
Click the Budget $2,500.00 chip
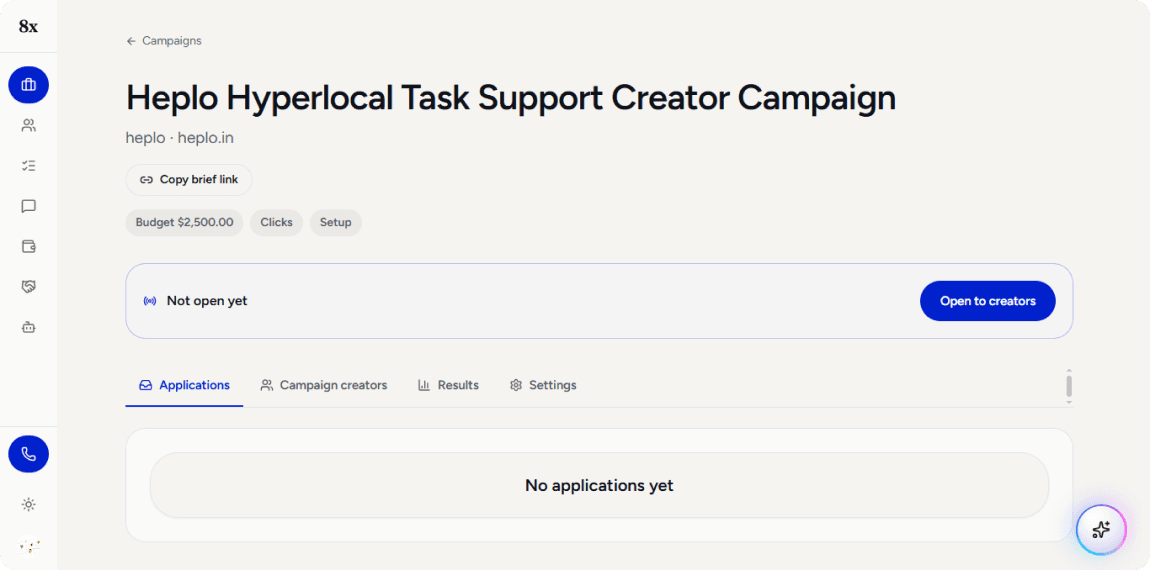184,222
